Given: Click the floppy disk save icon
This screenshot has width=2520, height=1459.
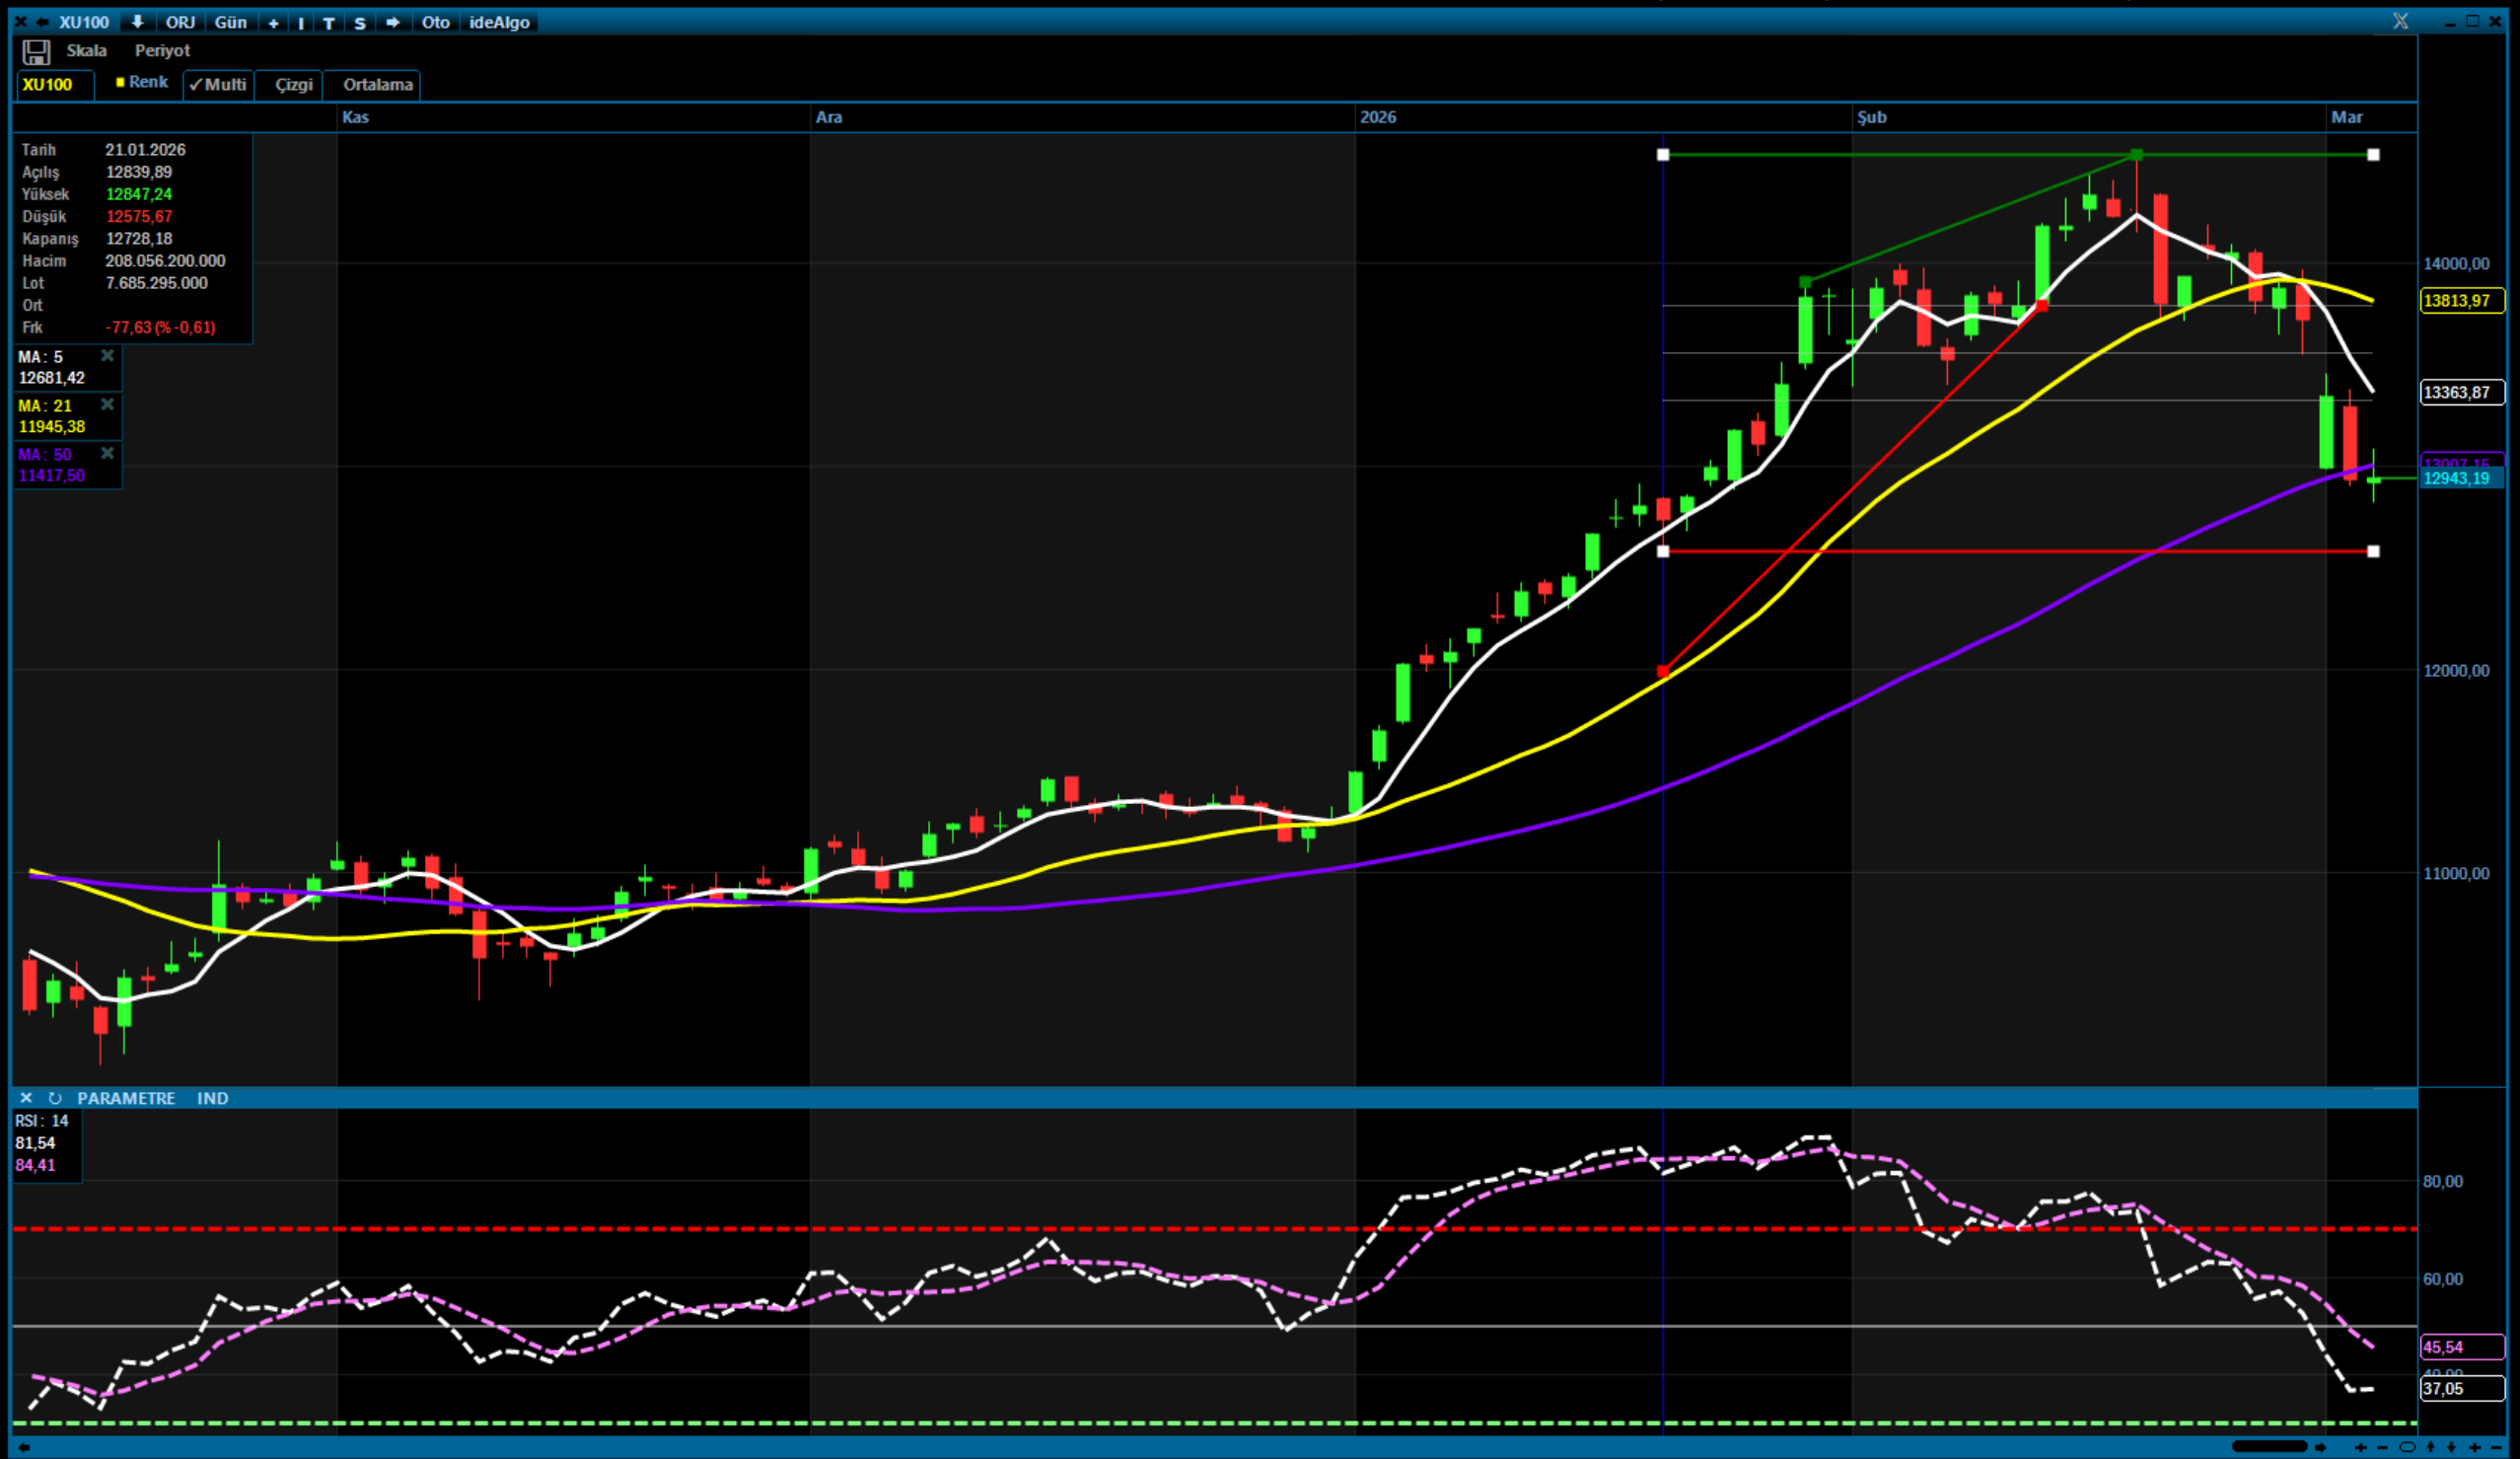Looking at the screenshot, I should pyautogui.click(x=36, y=52).
